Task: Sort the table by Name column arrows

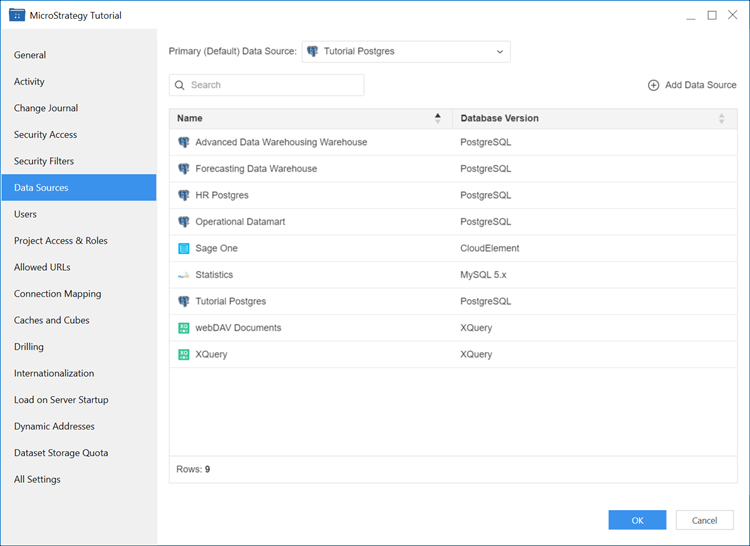Action: click(x=437, y=118)
